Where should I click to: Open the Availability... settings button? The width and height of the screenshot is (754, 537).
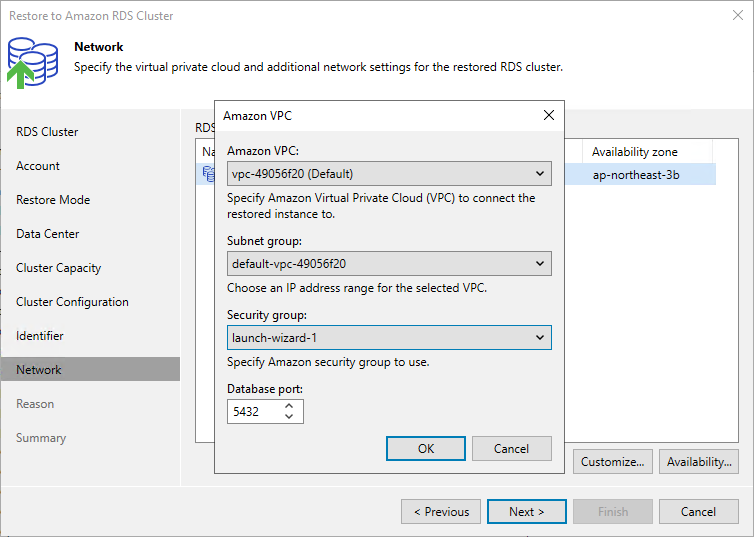click(699, 462)
